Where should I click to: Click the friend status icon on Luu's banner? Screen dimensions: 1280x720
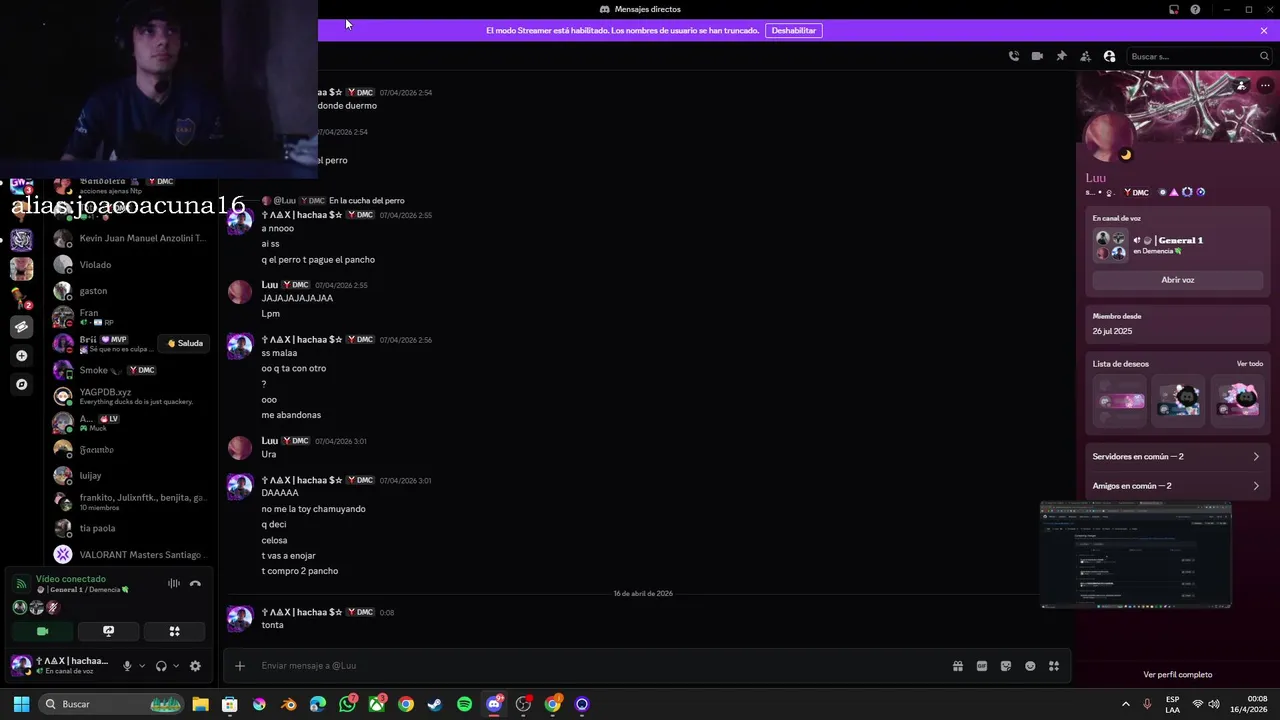pos(1242,86)
